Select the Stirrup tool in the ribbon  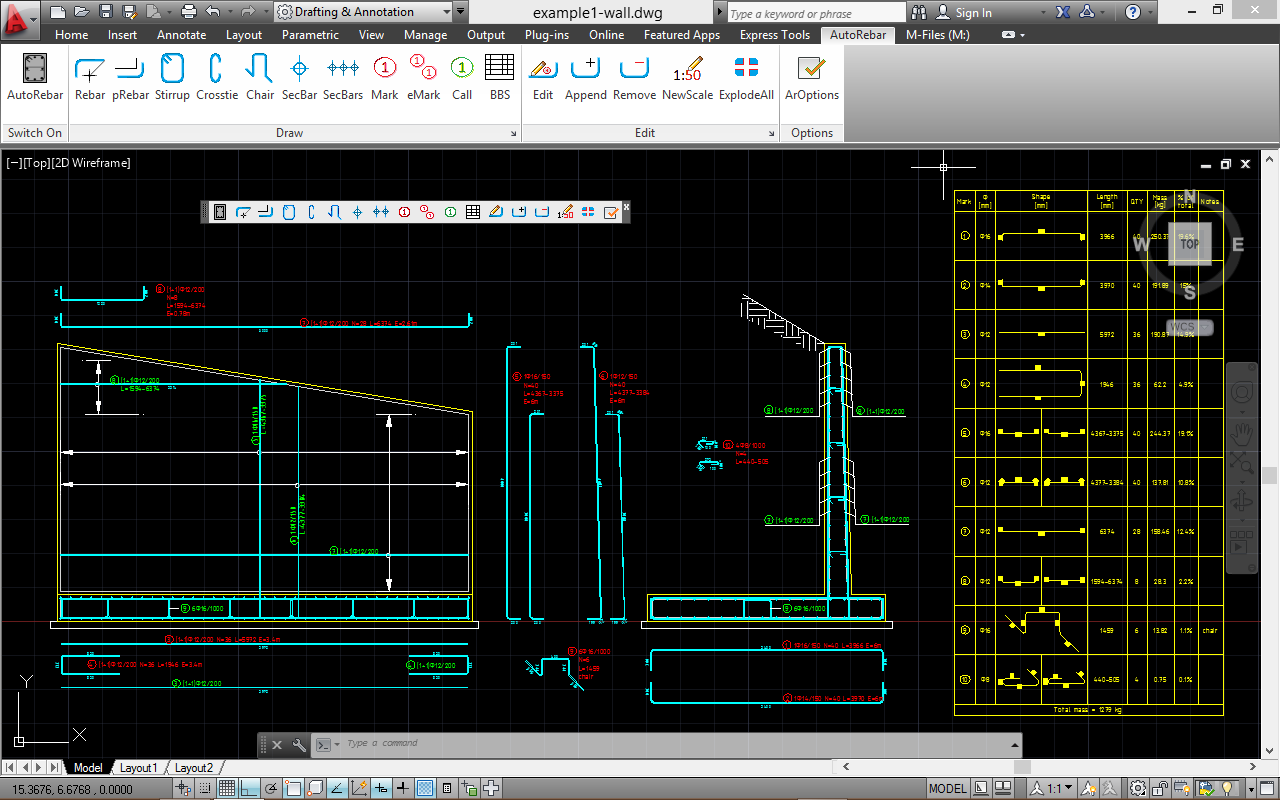[x=172, y=78]
